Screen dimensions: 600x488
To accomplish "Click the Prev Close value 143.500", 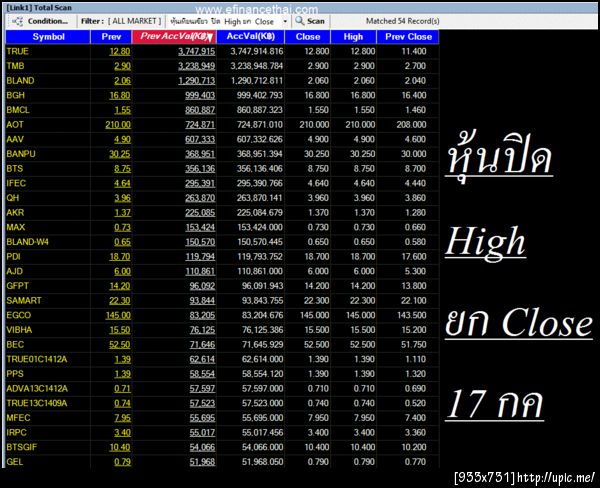I will [x=411, y=315].
